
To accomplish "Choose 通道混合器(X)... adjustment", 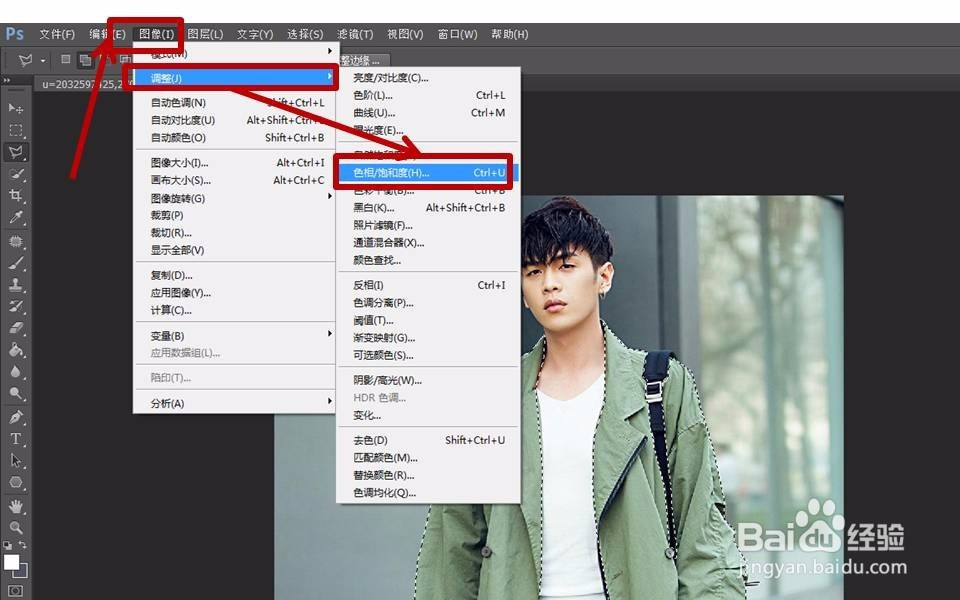I will coord(428,243).
